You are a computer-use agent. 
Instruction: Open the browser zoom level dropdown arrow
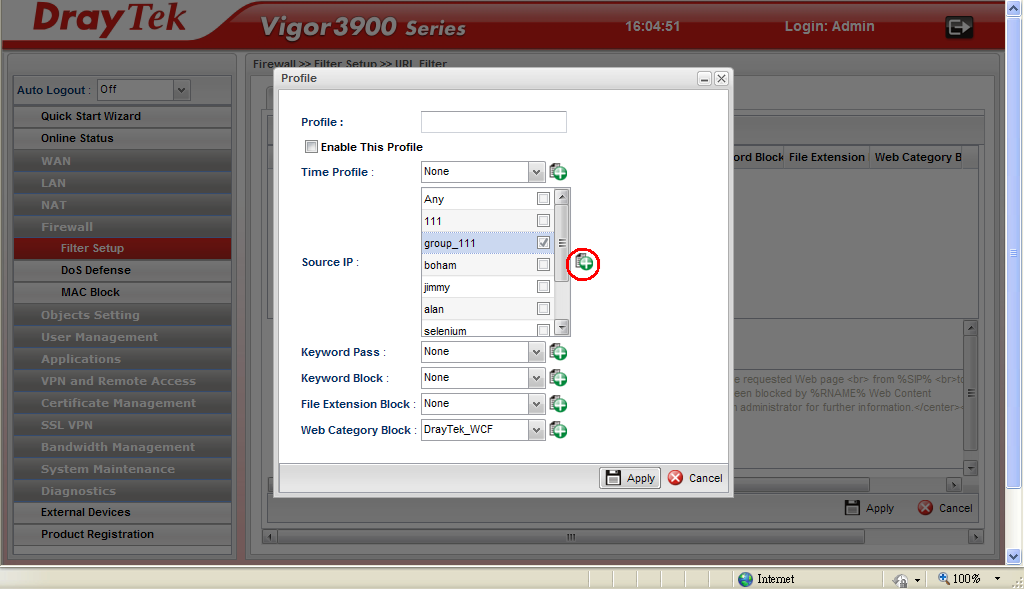pyautogui.click(x=997, y=579)
